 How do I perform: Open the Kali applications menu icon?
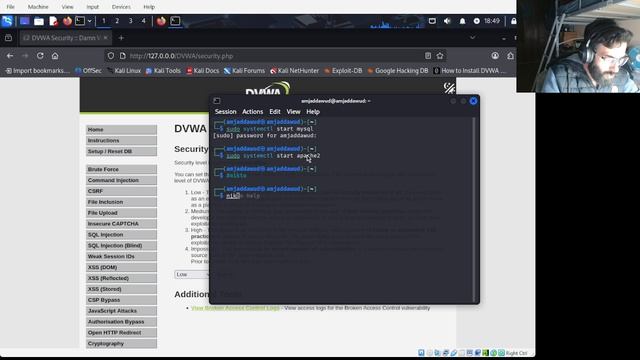[7, 21]
